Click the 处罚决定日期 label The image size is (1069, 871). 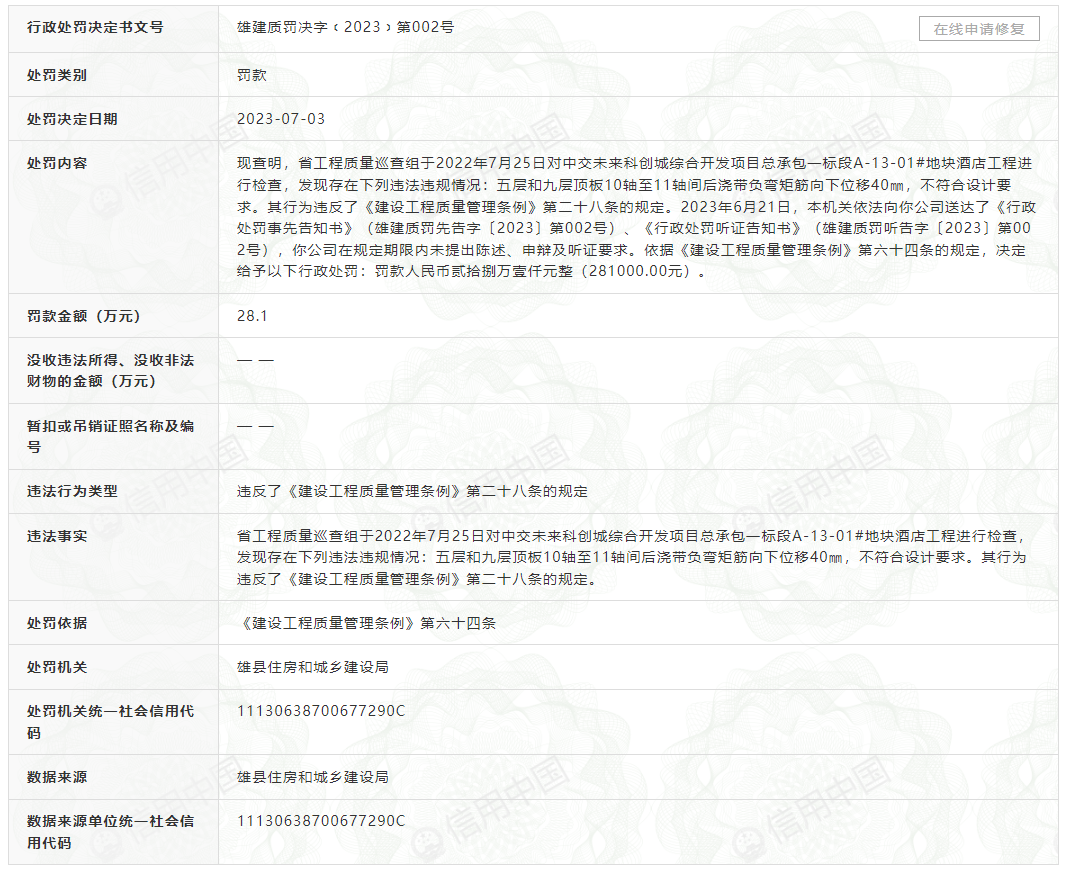tap(72, 119)
